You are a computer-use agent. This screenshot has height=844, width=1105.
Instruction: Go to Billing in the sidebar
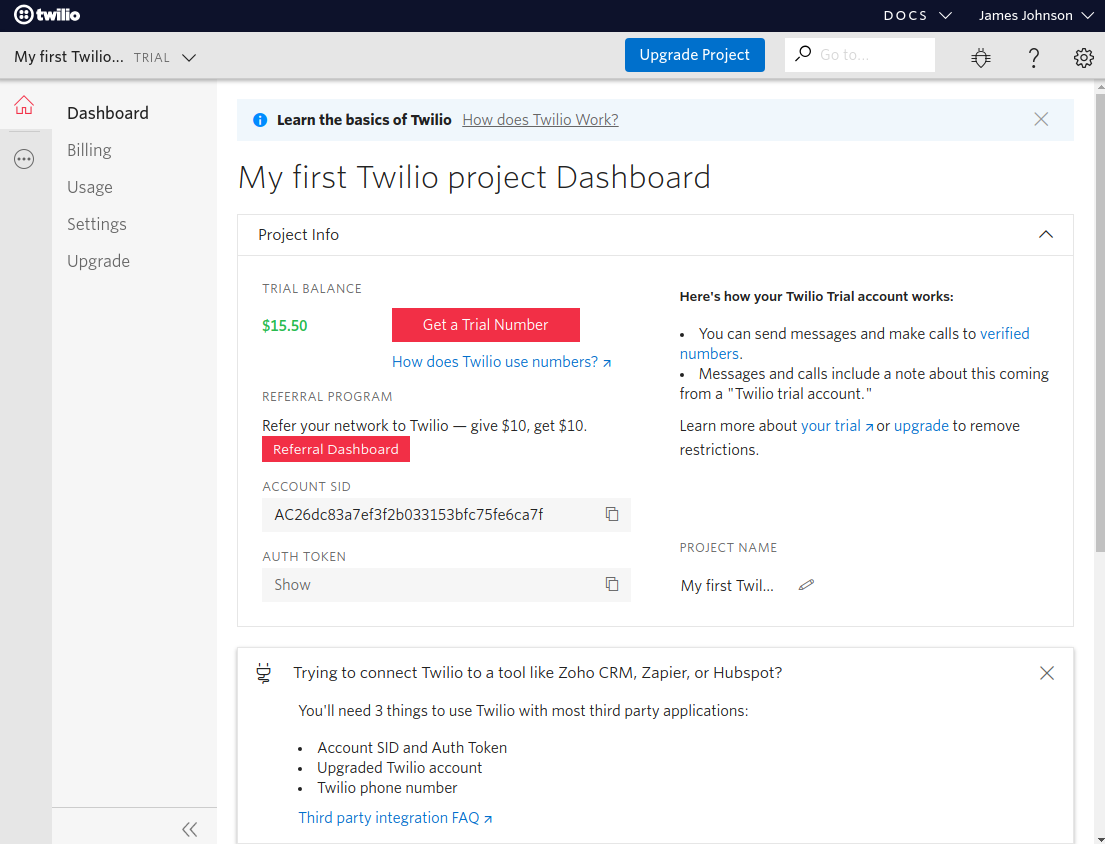[x=89, y=150]
